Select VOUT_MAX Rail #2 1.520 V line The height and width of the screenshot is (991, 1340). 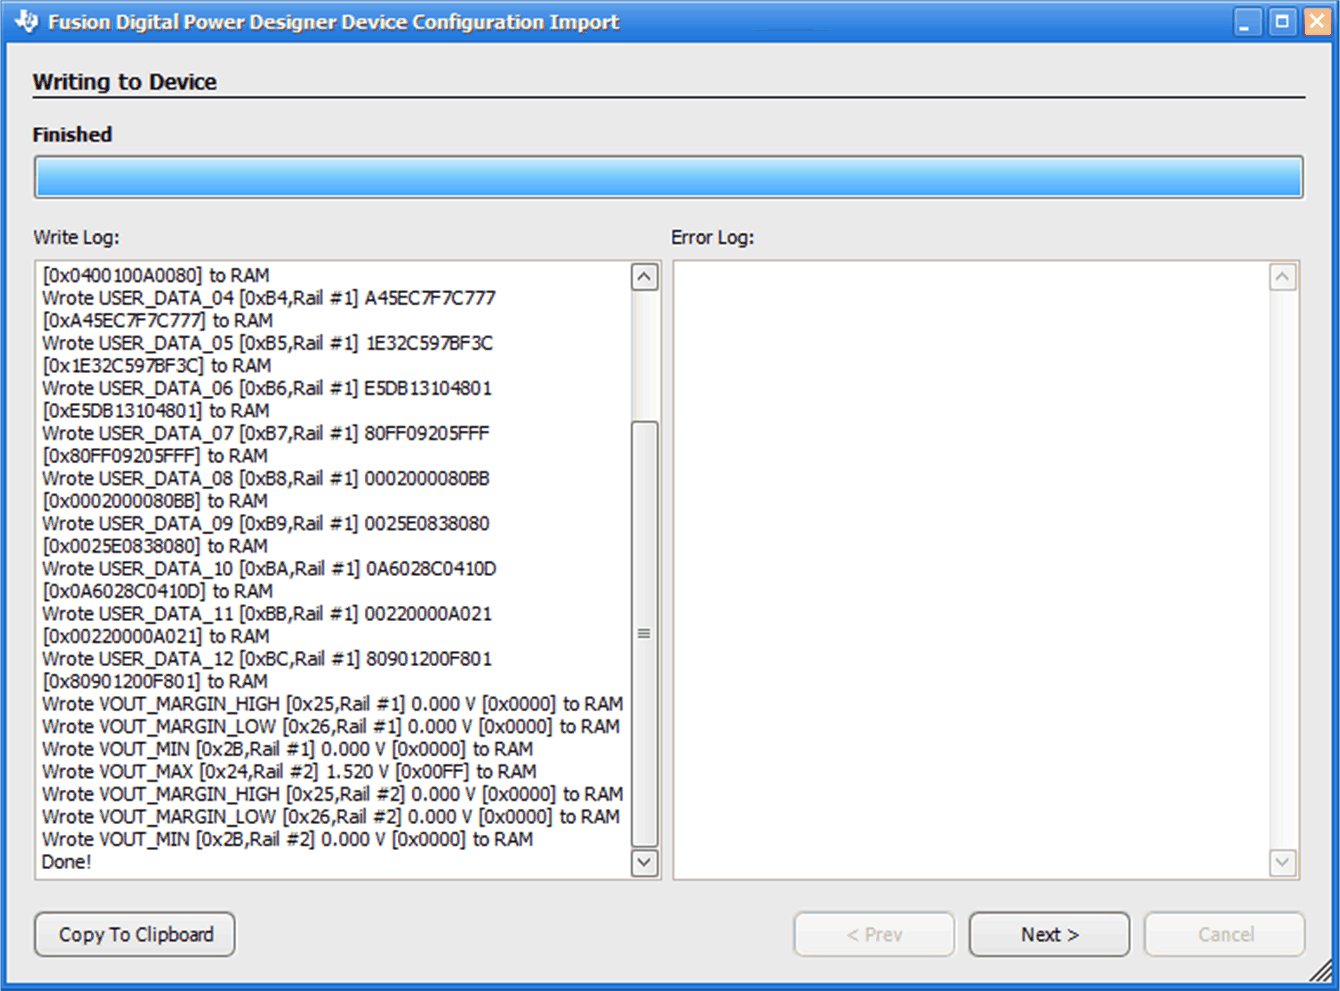coord(289,771)
